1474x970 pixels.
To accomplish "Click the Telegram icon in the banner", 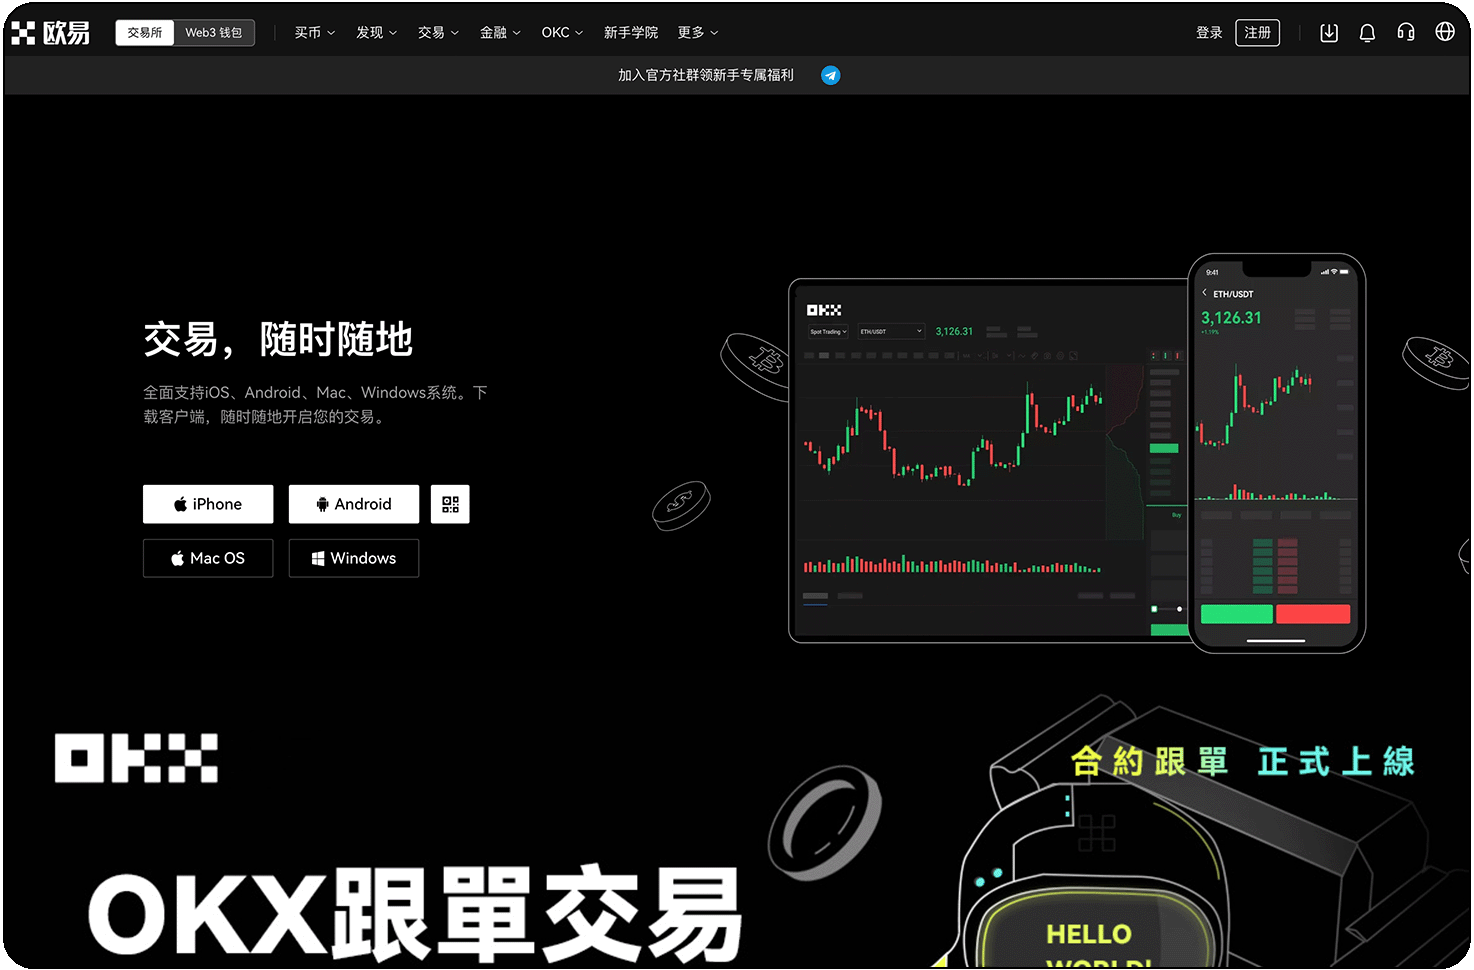I will 831,74.
